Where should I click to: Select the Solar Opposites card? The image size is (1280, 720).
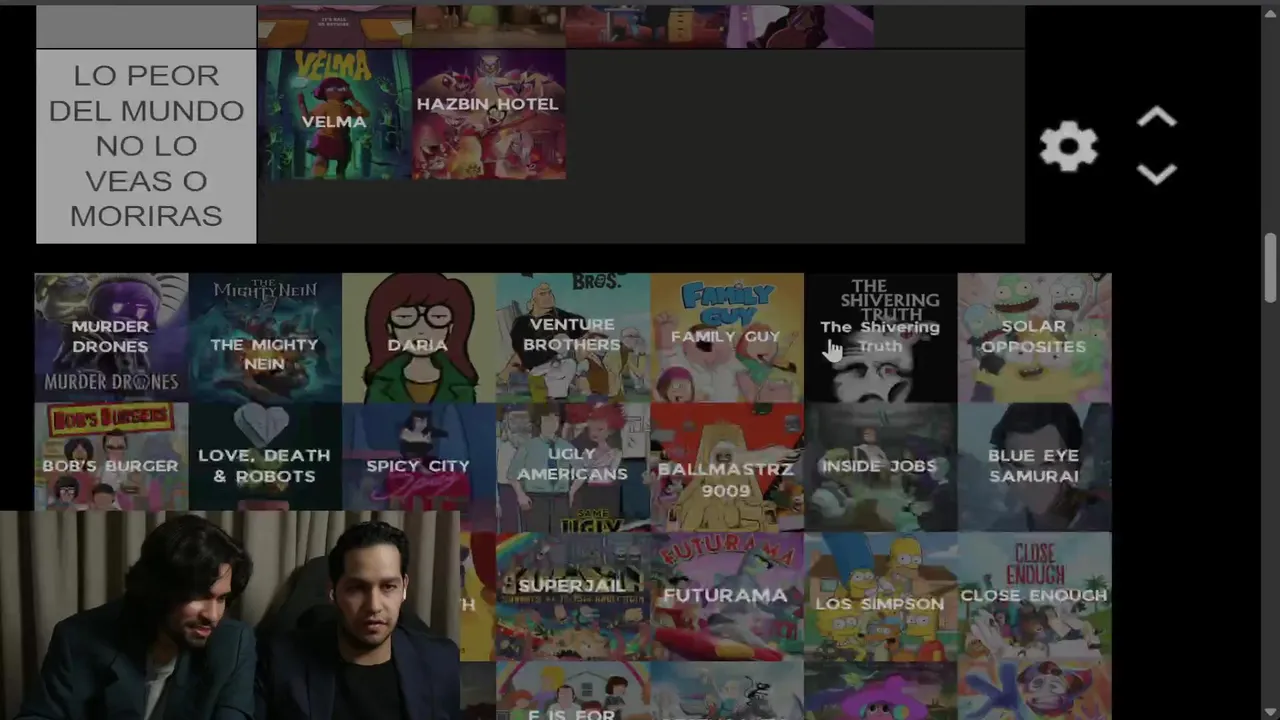[x=1034, y=337]
